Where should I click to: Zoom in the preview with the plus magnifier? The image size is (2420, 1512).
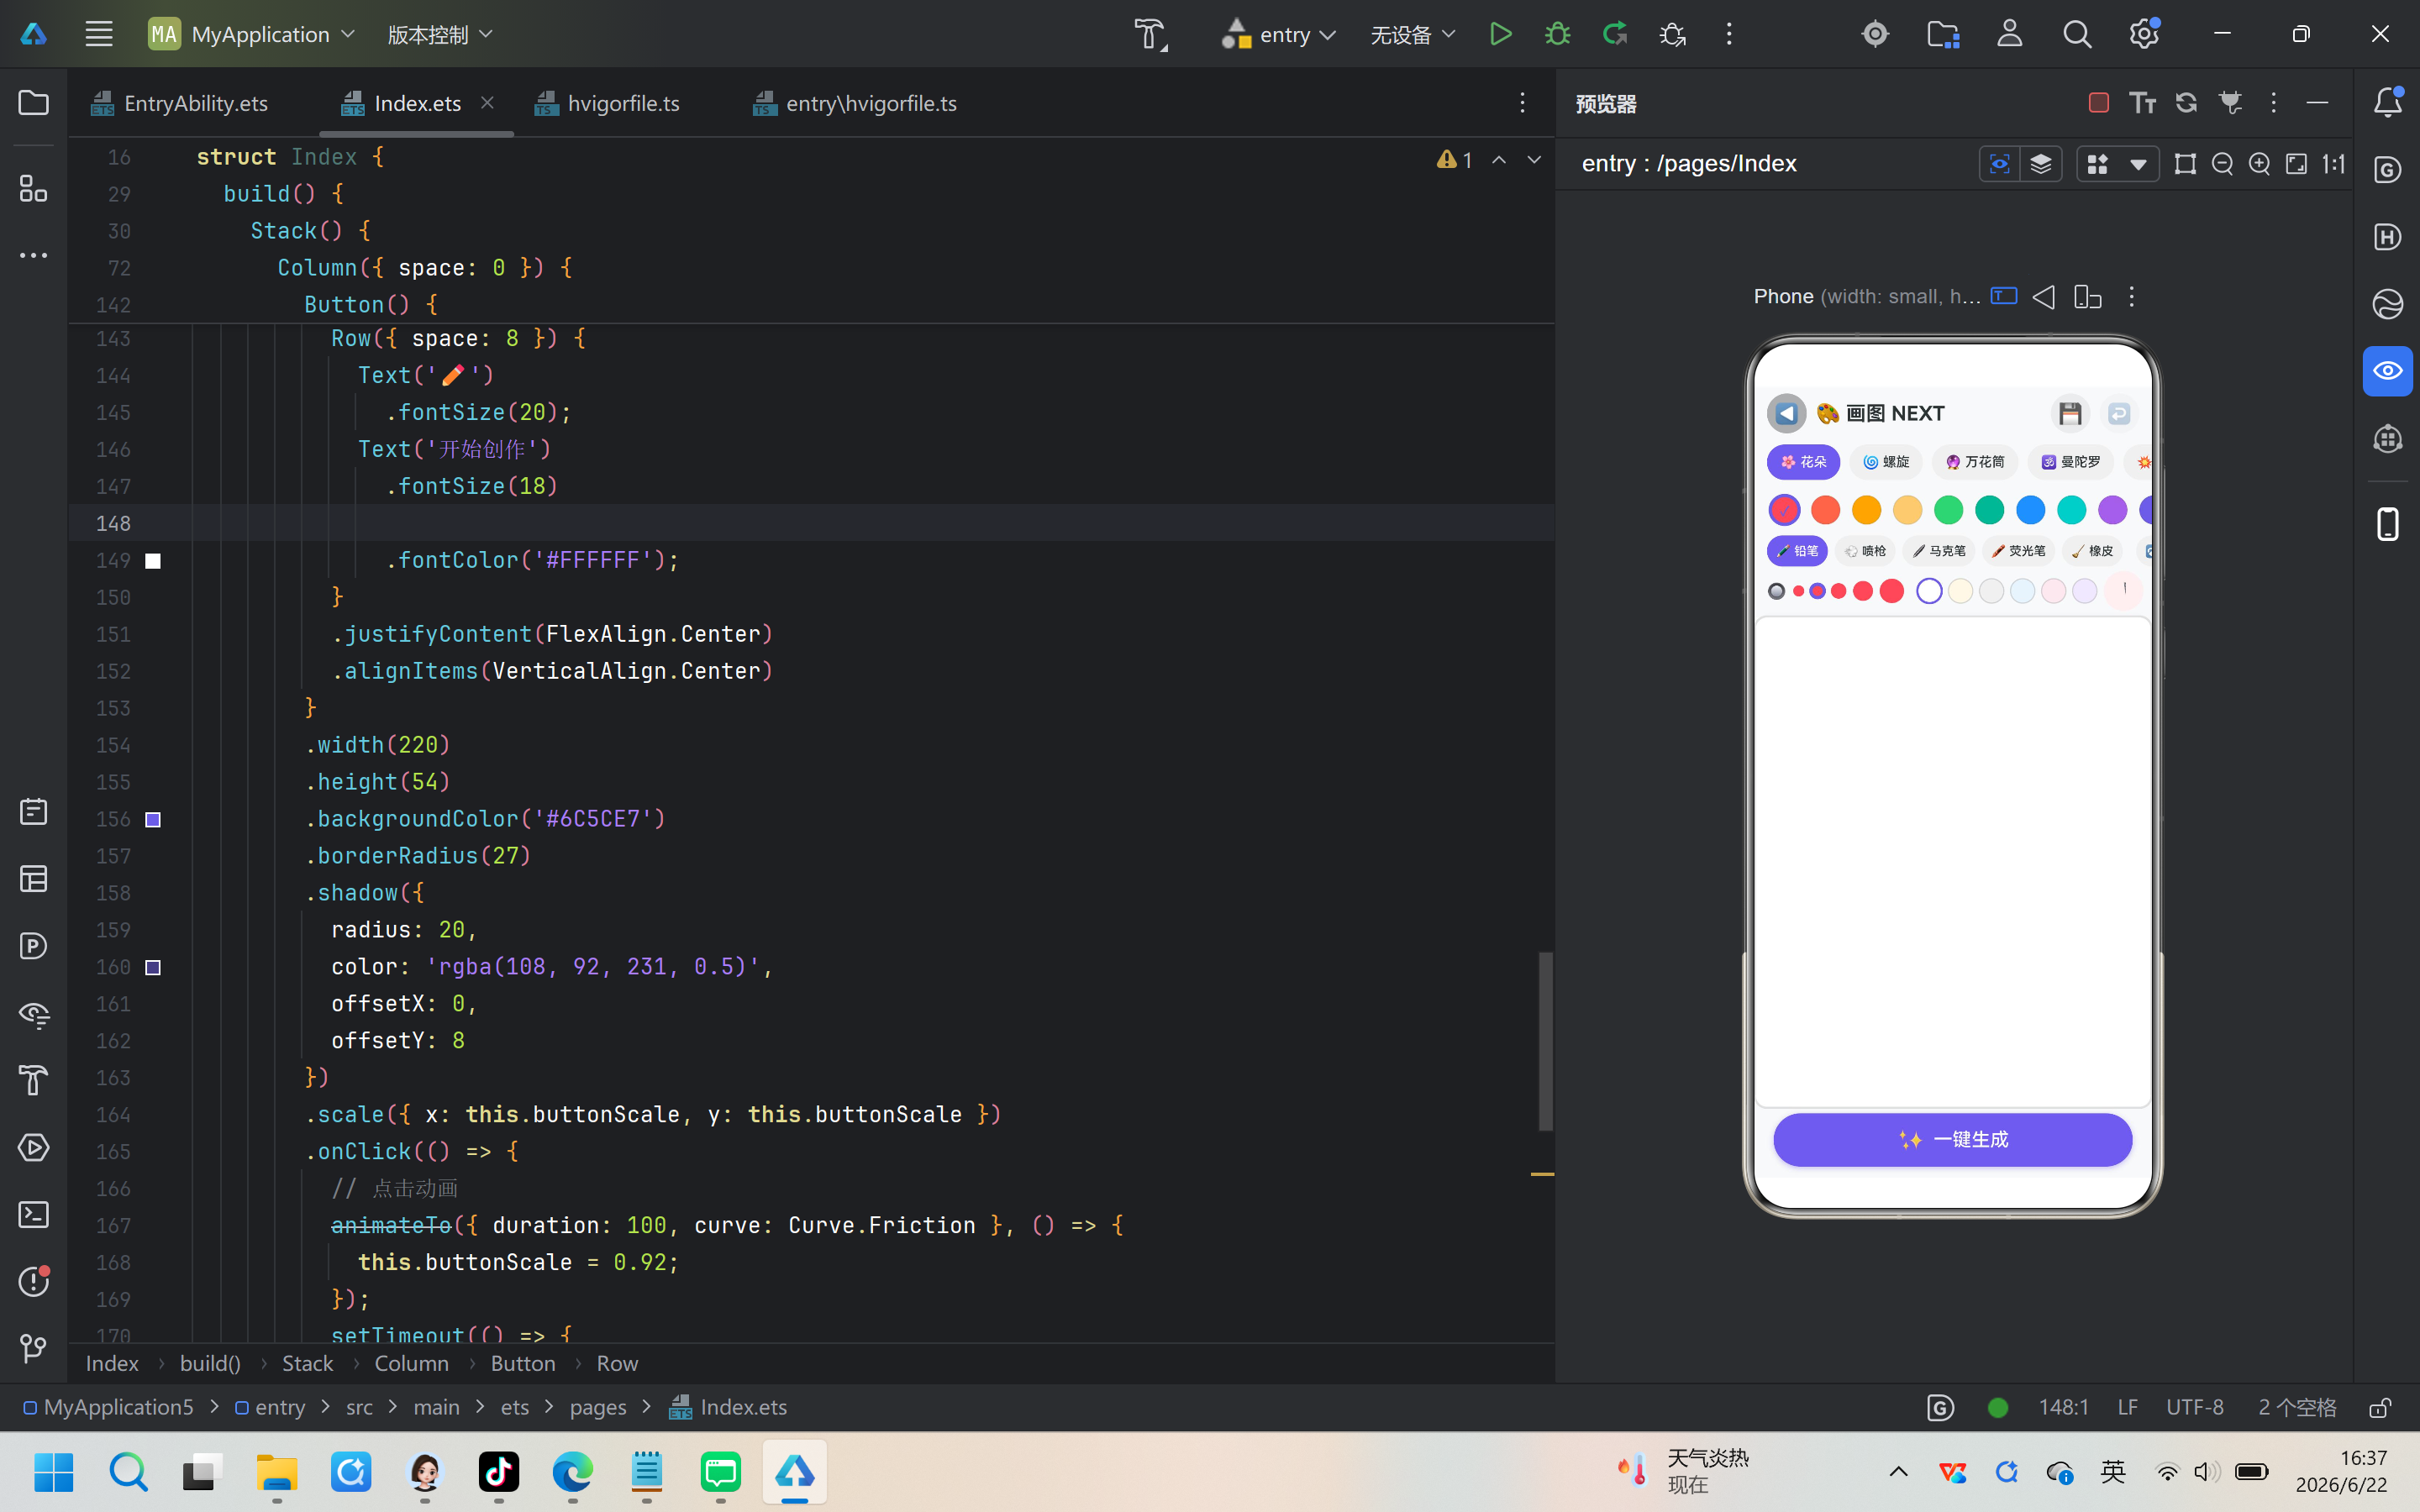coord(2259,164)
